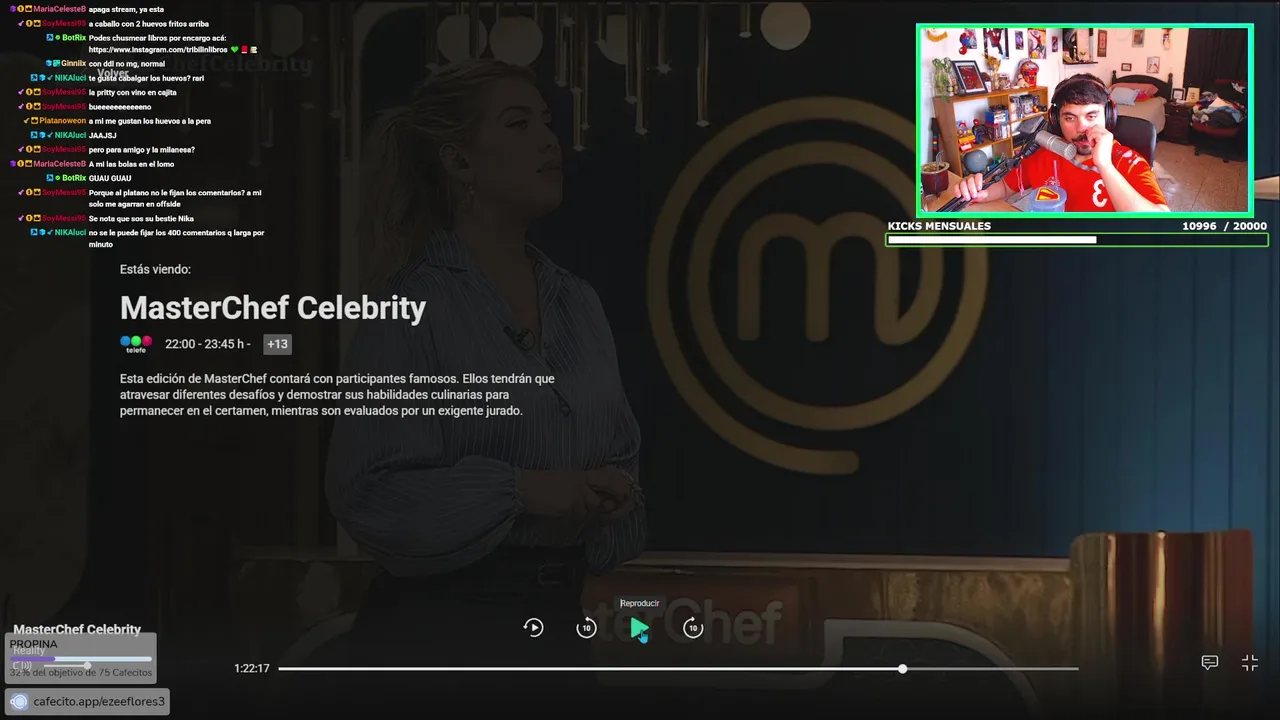
Task: Open the subtitles and audio options icon
Action: pyautogui.click(x=1209, y=662)
